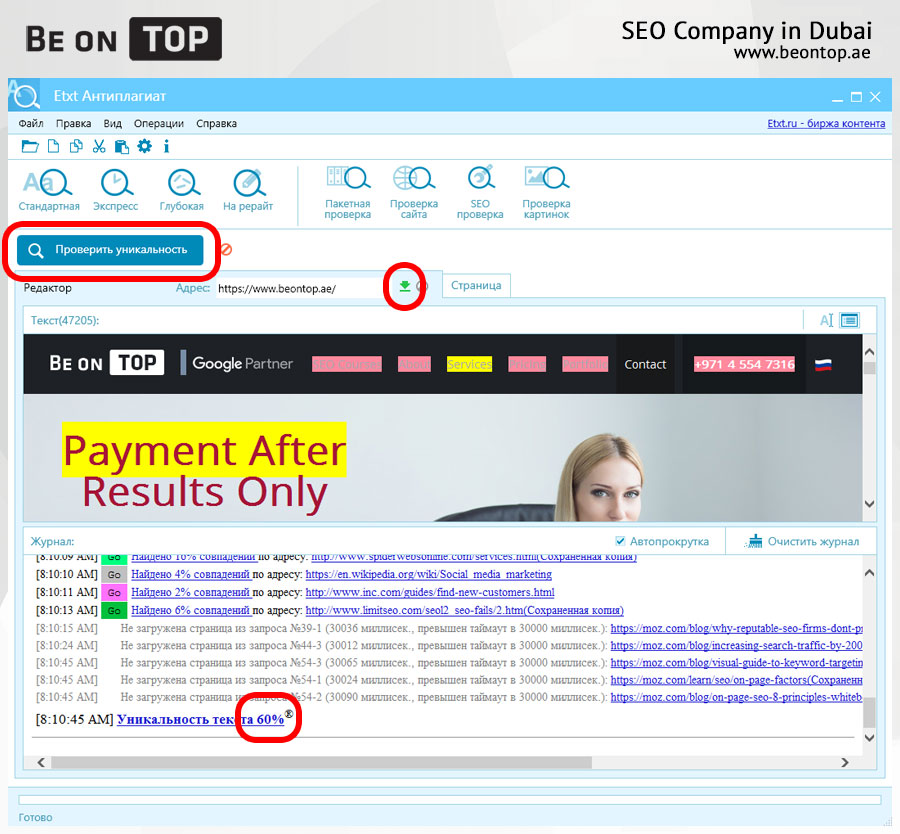Viewport: 900px width, 834px height.
Task: Click the preview pane scroll up arrow
Action: tap(870, 352)
